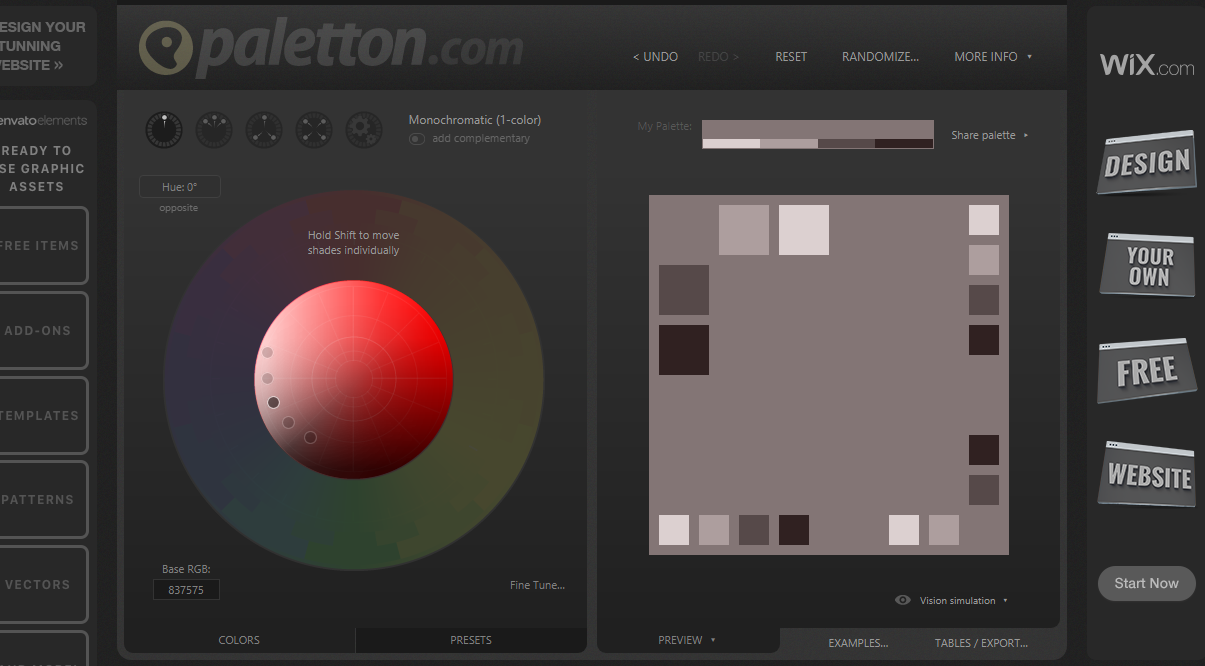
Task: Click the < UNDO button
Action: point(655,57)
